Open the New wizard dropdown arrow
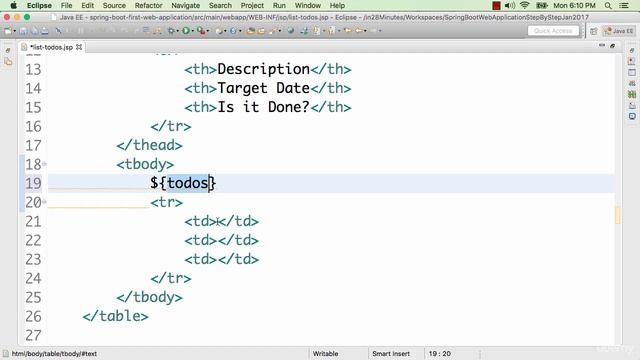Image resolution: width=640 pixels, height=360 pixels. tap(15, 31)
